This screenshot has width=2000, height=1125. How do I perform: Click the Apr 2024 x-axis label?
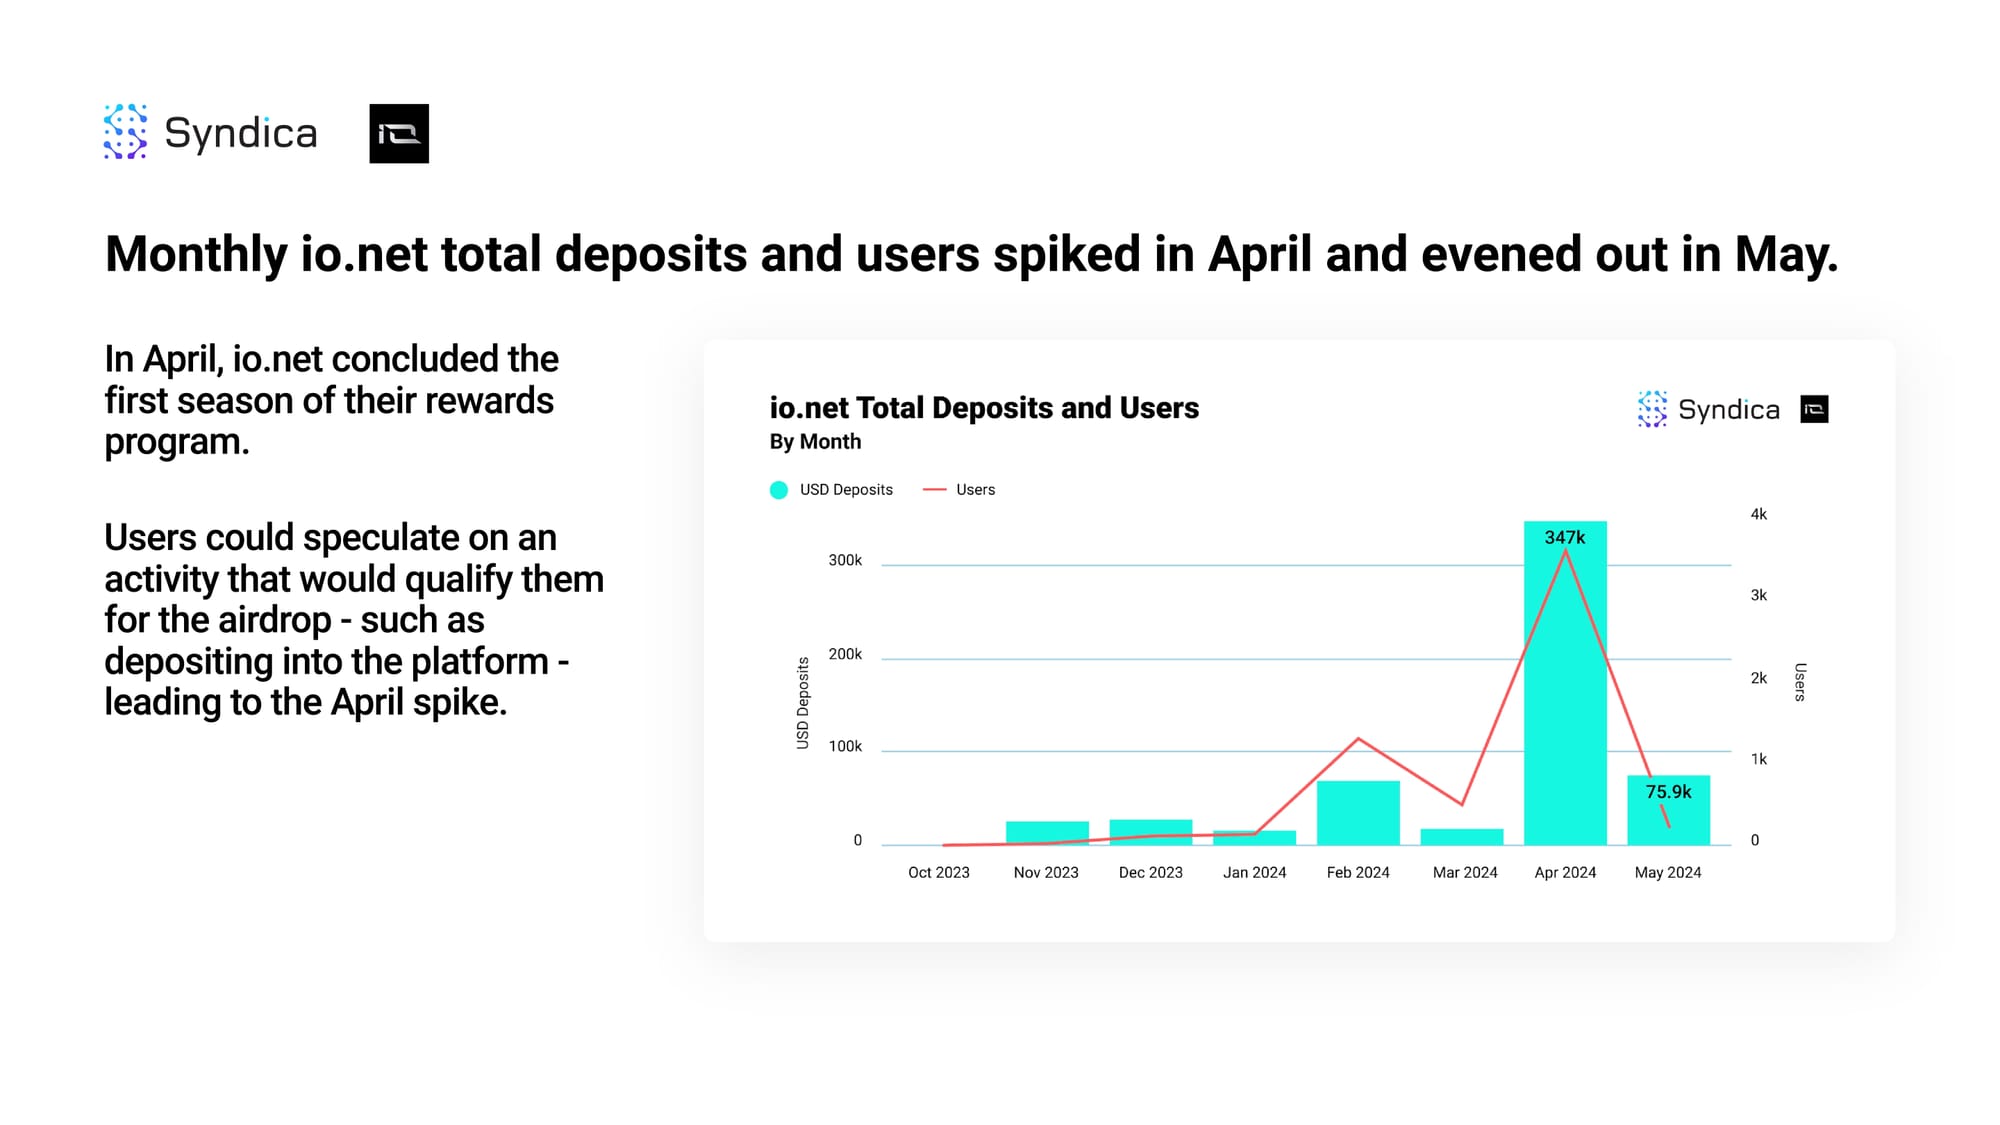(1565, 873)
